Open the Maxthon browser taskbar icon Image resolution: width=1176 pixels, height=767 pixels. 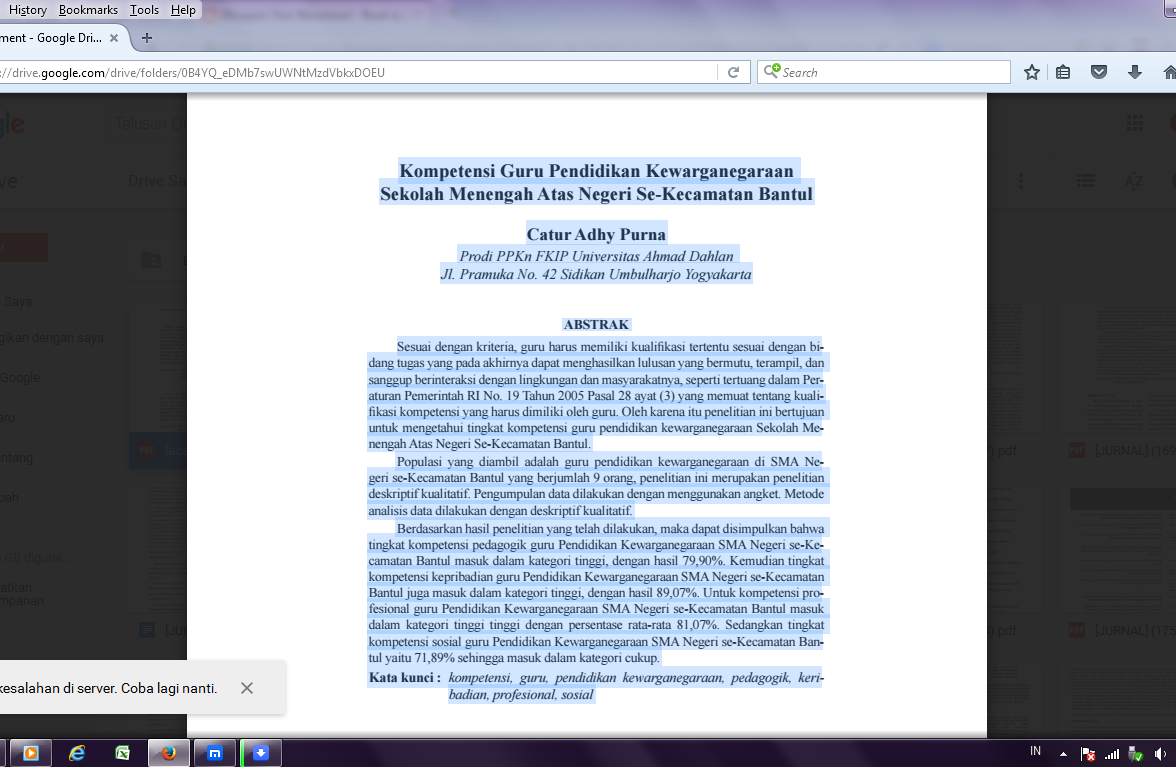point(214,753)
